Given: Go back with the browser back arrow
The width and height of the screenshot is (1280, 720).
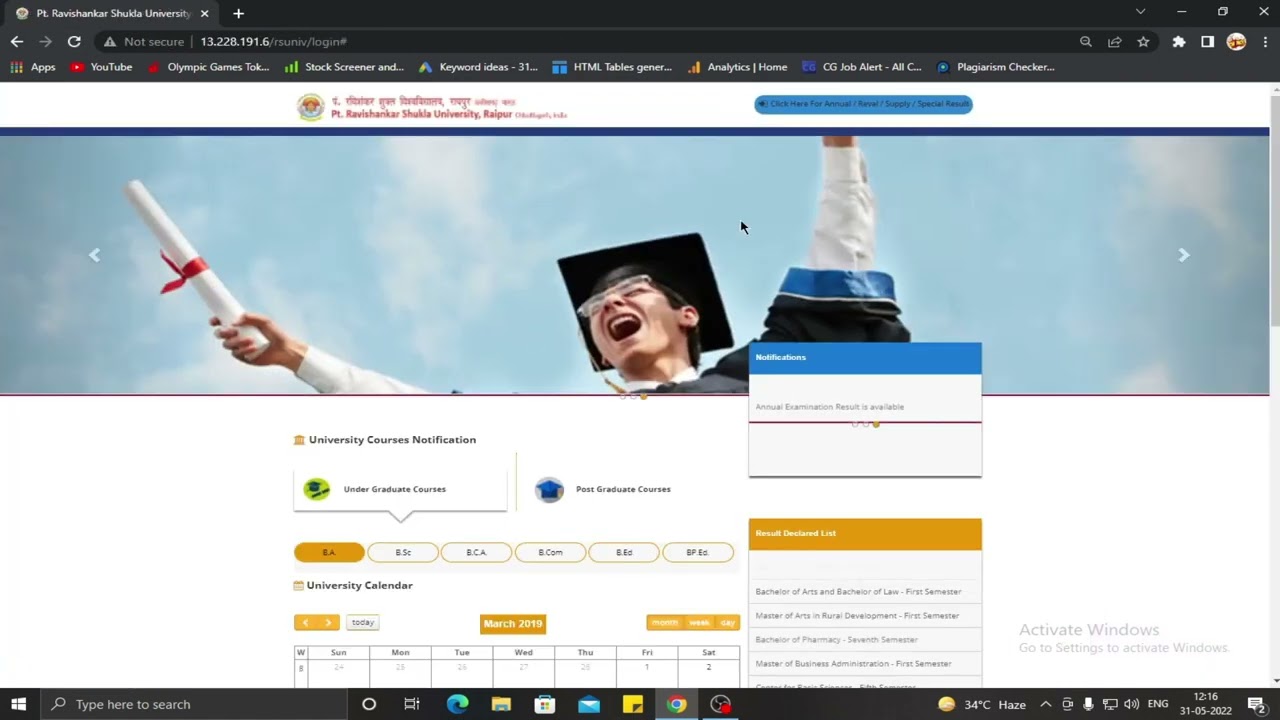Looking at the screenshot, I should coord(16,42).
